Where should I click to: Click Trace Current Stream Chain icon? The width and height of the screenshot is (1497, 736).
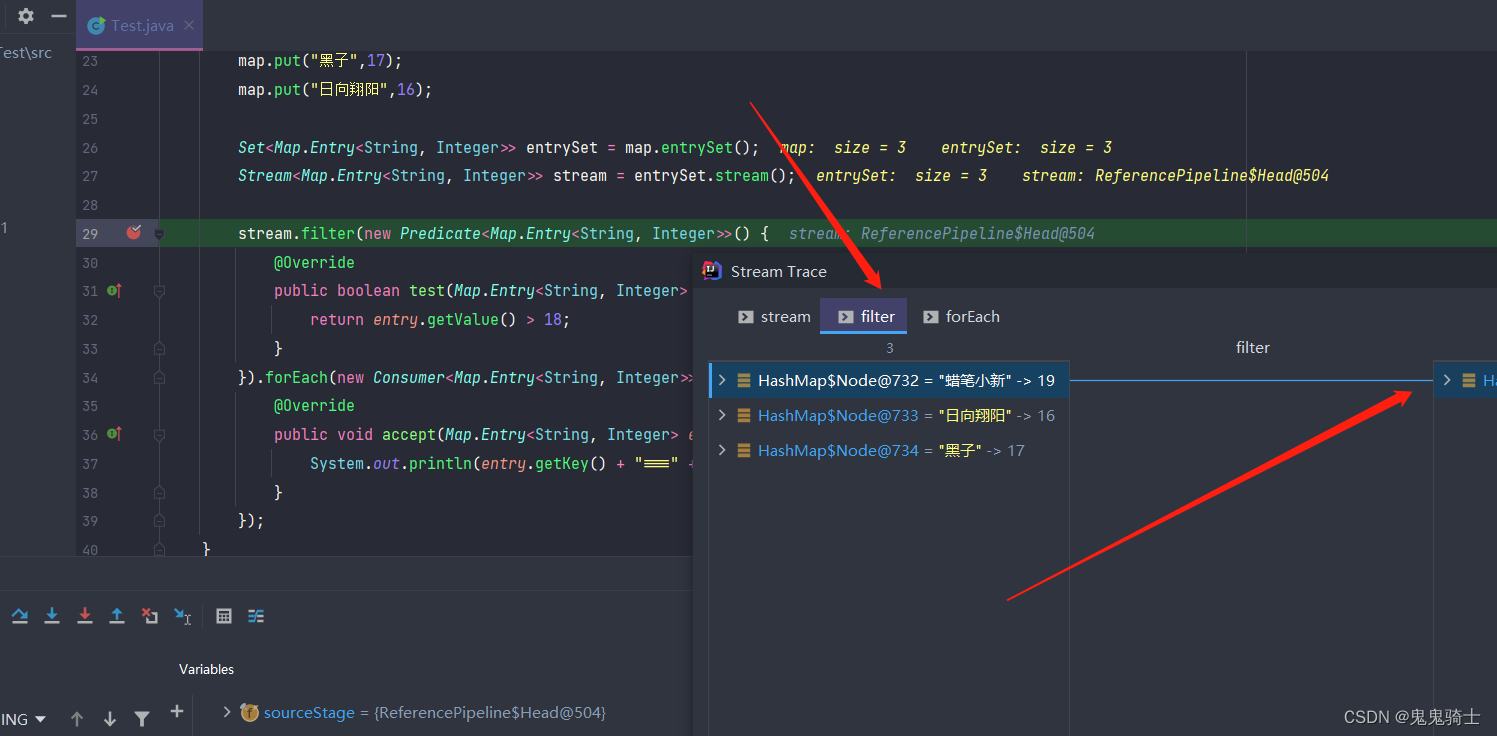pos(256,616)
